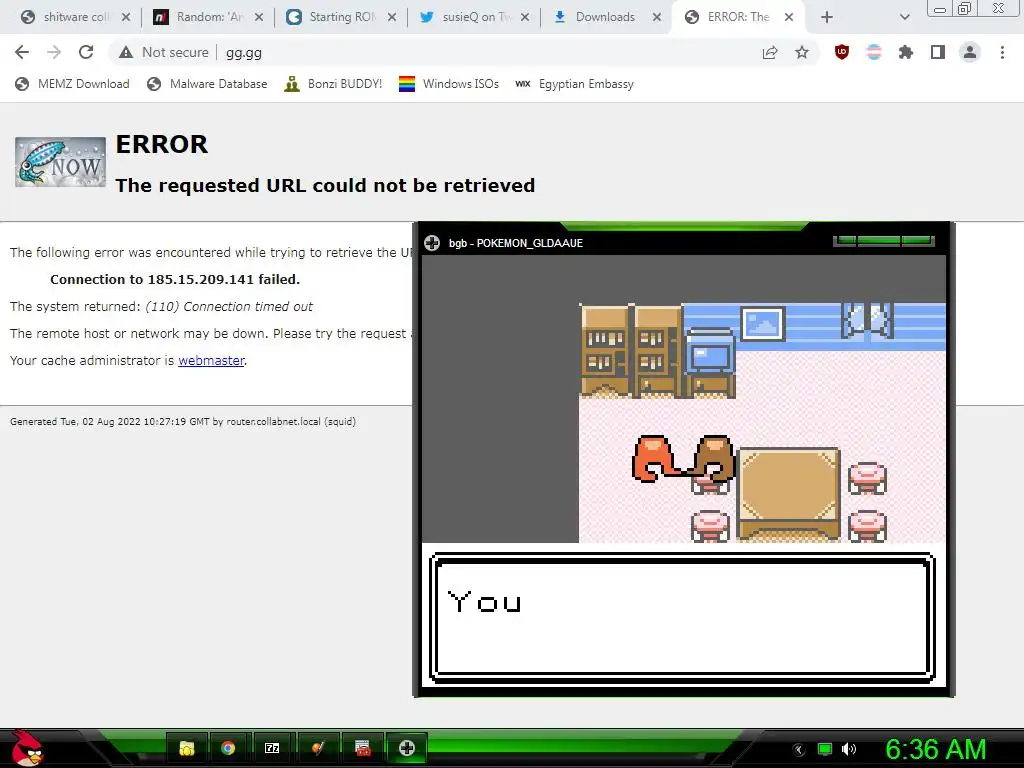Open the striped flag extension icon
Screen dimensions: 1024x768
[x=874, y=52]
